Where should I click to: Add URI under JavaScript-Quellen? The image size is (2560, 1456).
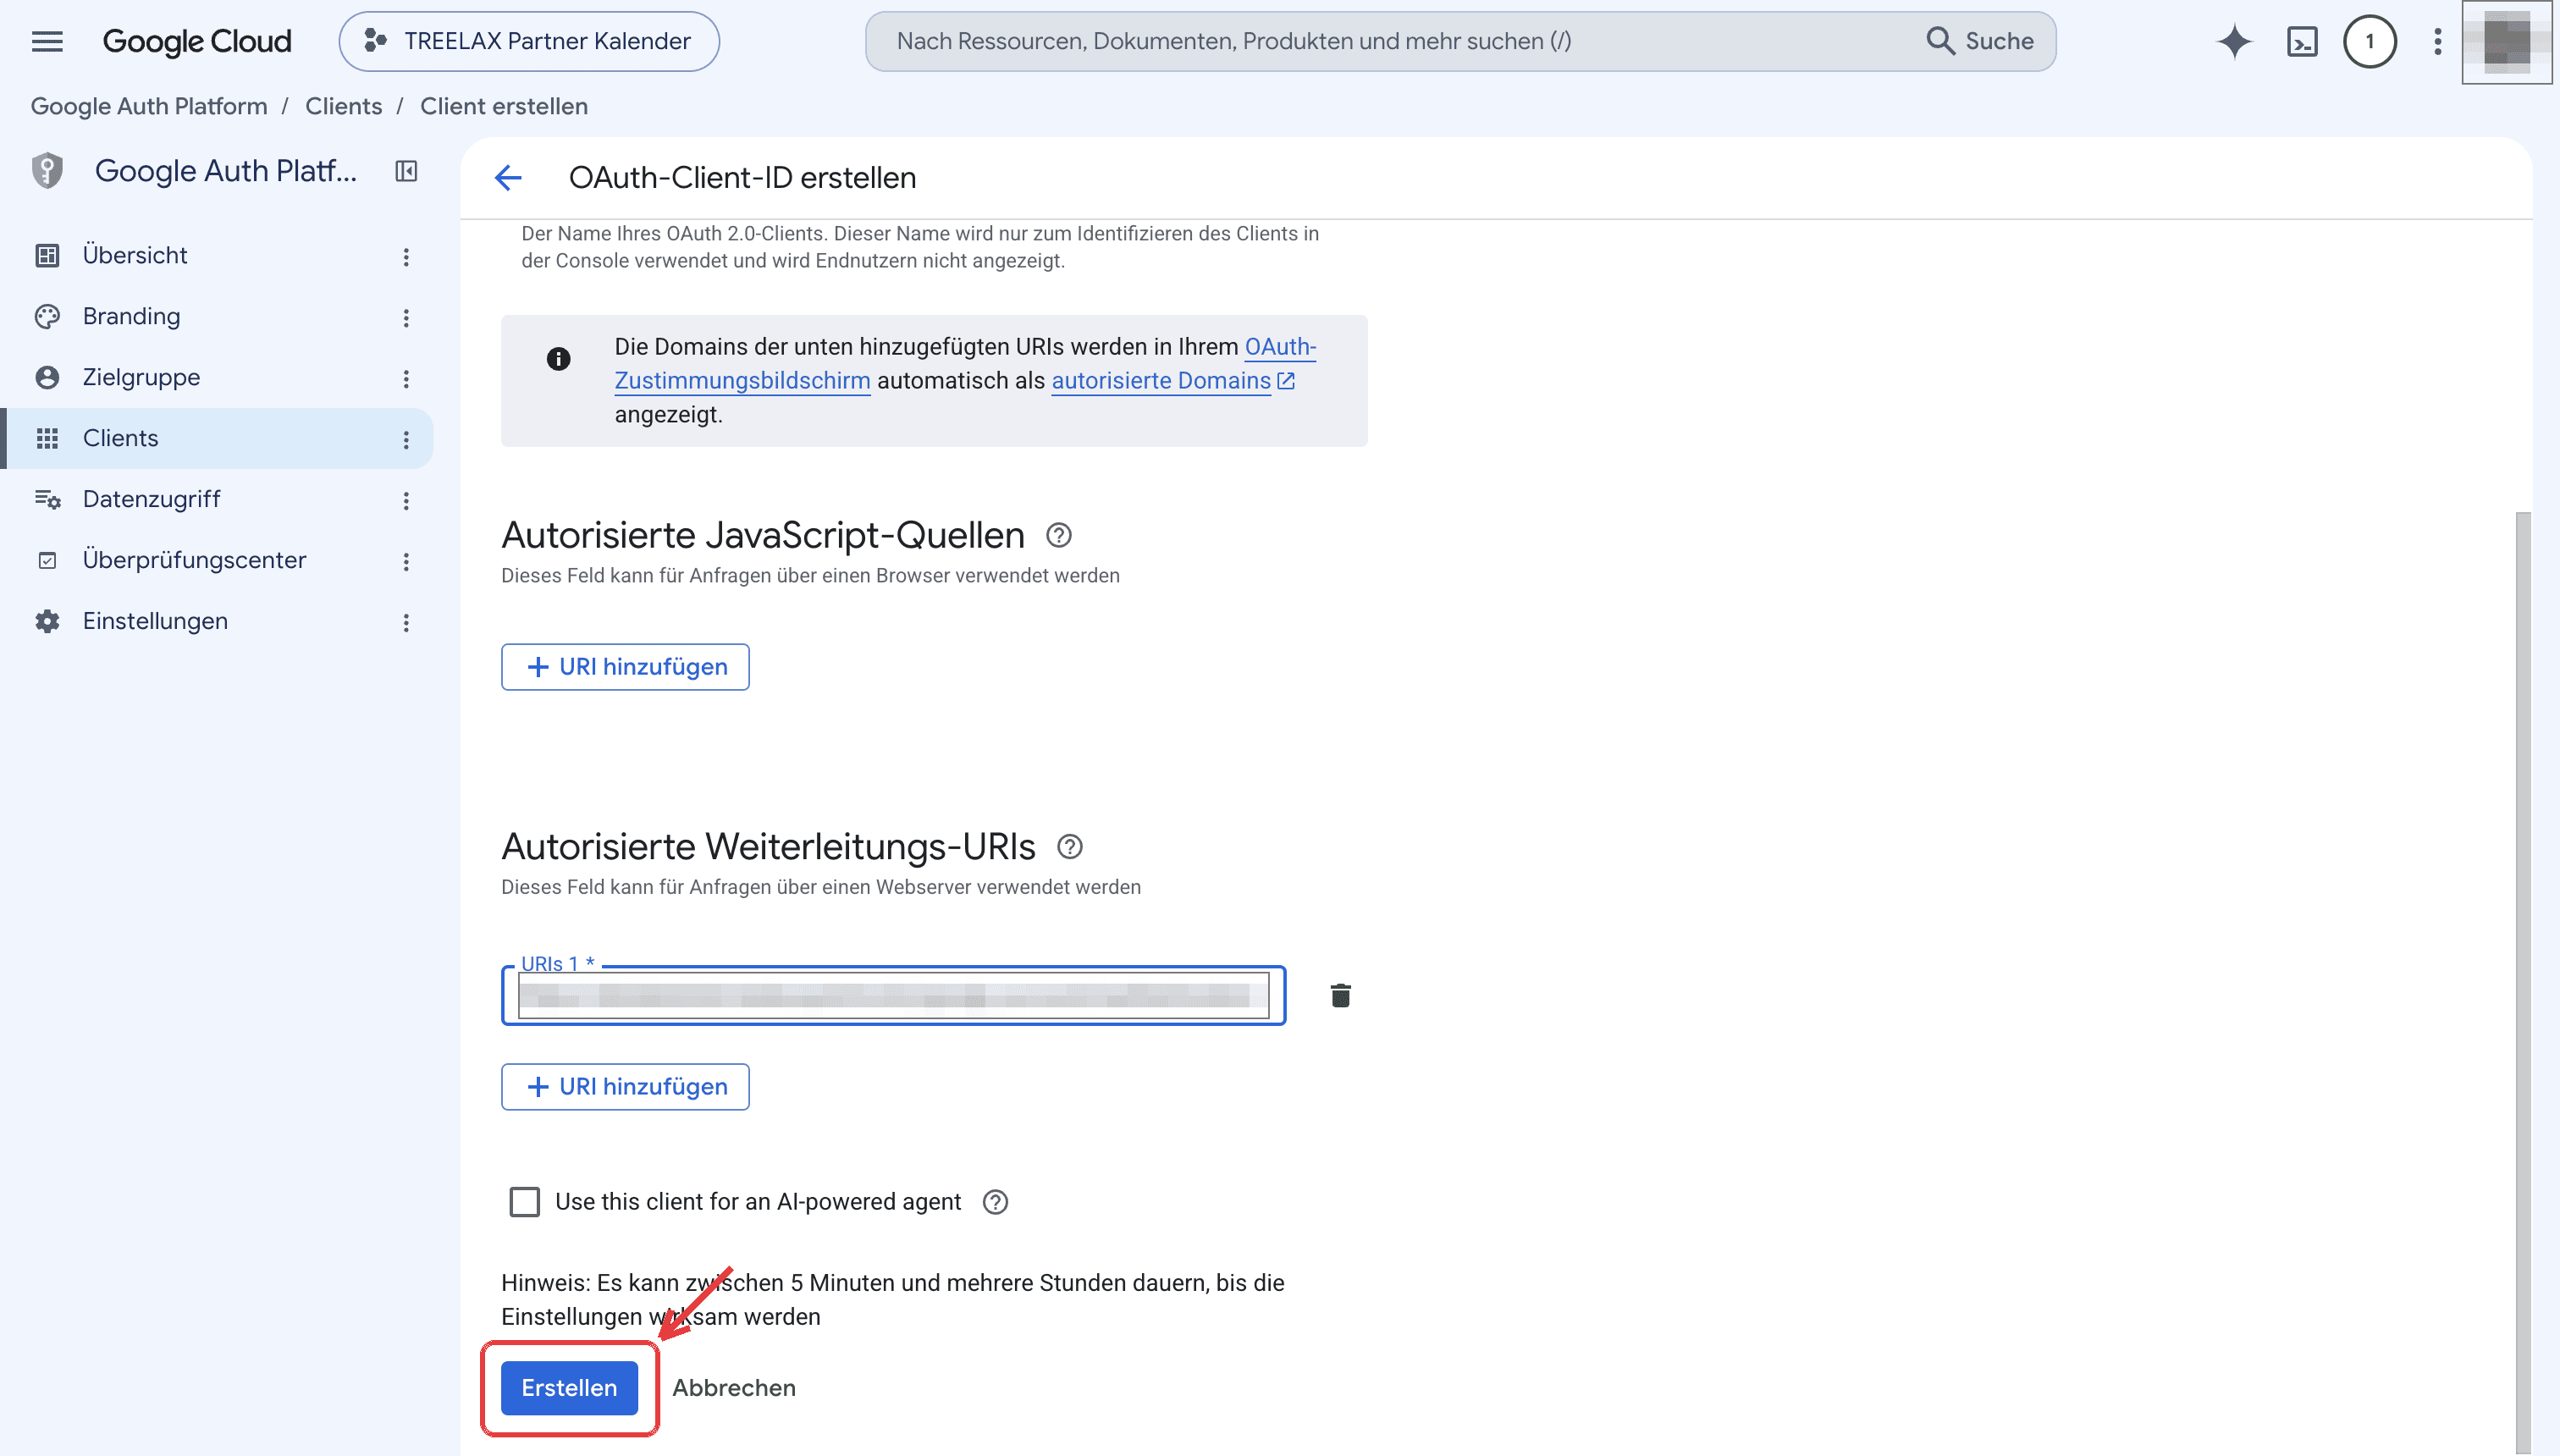(625, 667)
